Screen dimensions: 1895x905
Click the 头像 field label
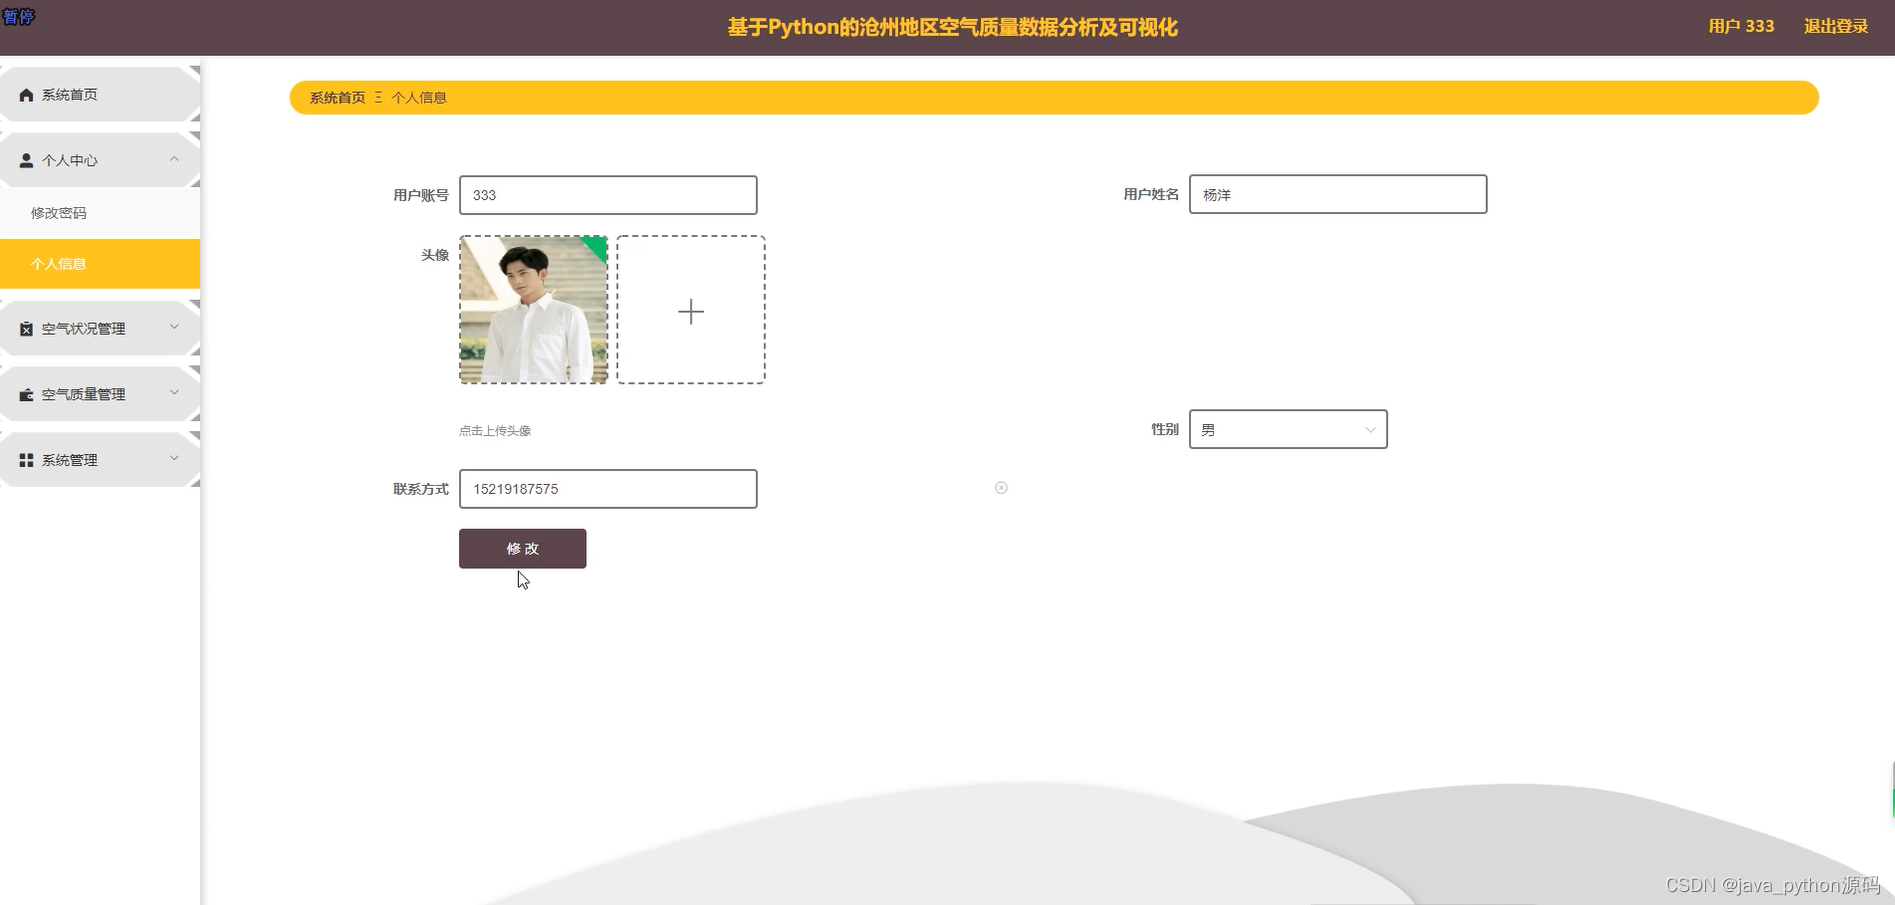pos(435,255)
